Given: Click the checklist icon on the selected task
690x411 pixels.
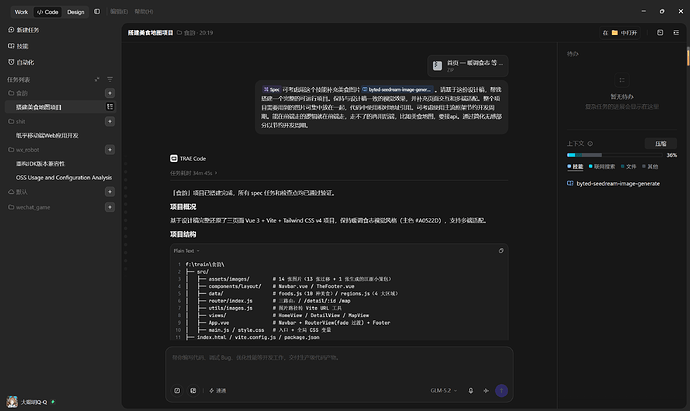Looking at the screenshot, I should (x=110, y=106).
